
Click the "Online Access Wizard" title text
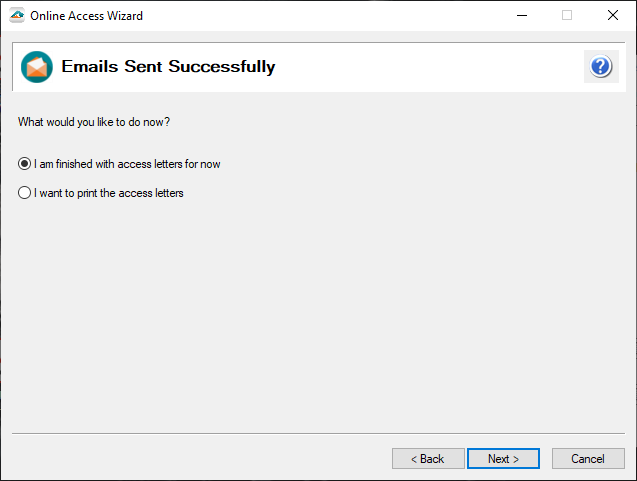click(x=87, y=15)
